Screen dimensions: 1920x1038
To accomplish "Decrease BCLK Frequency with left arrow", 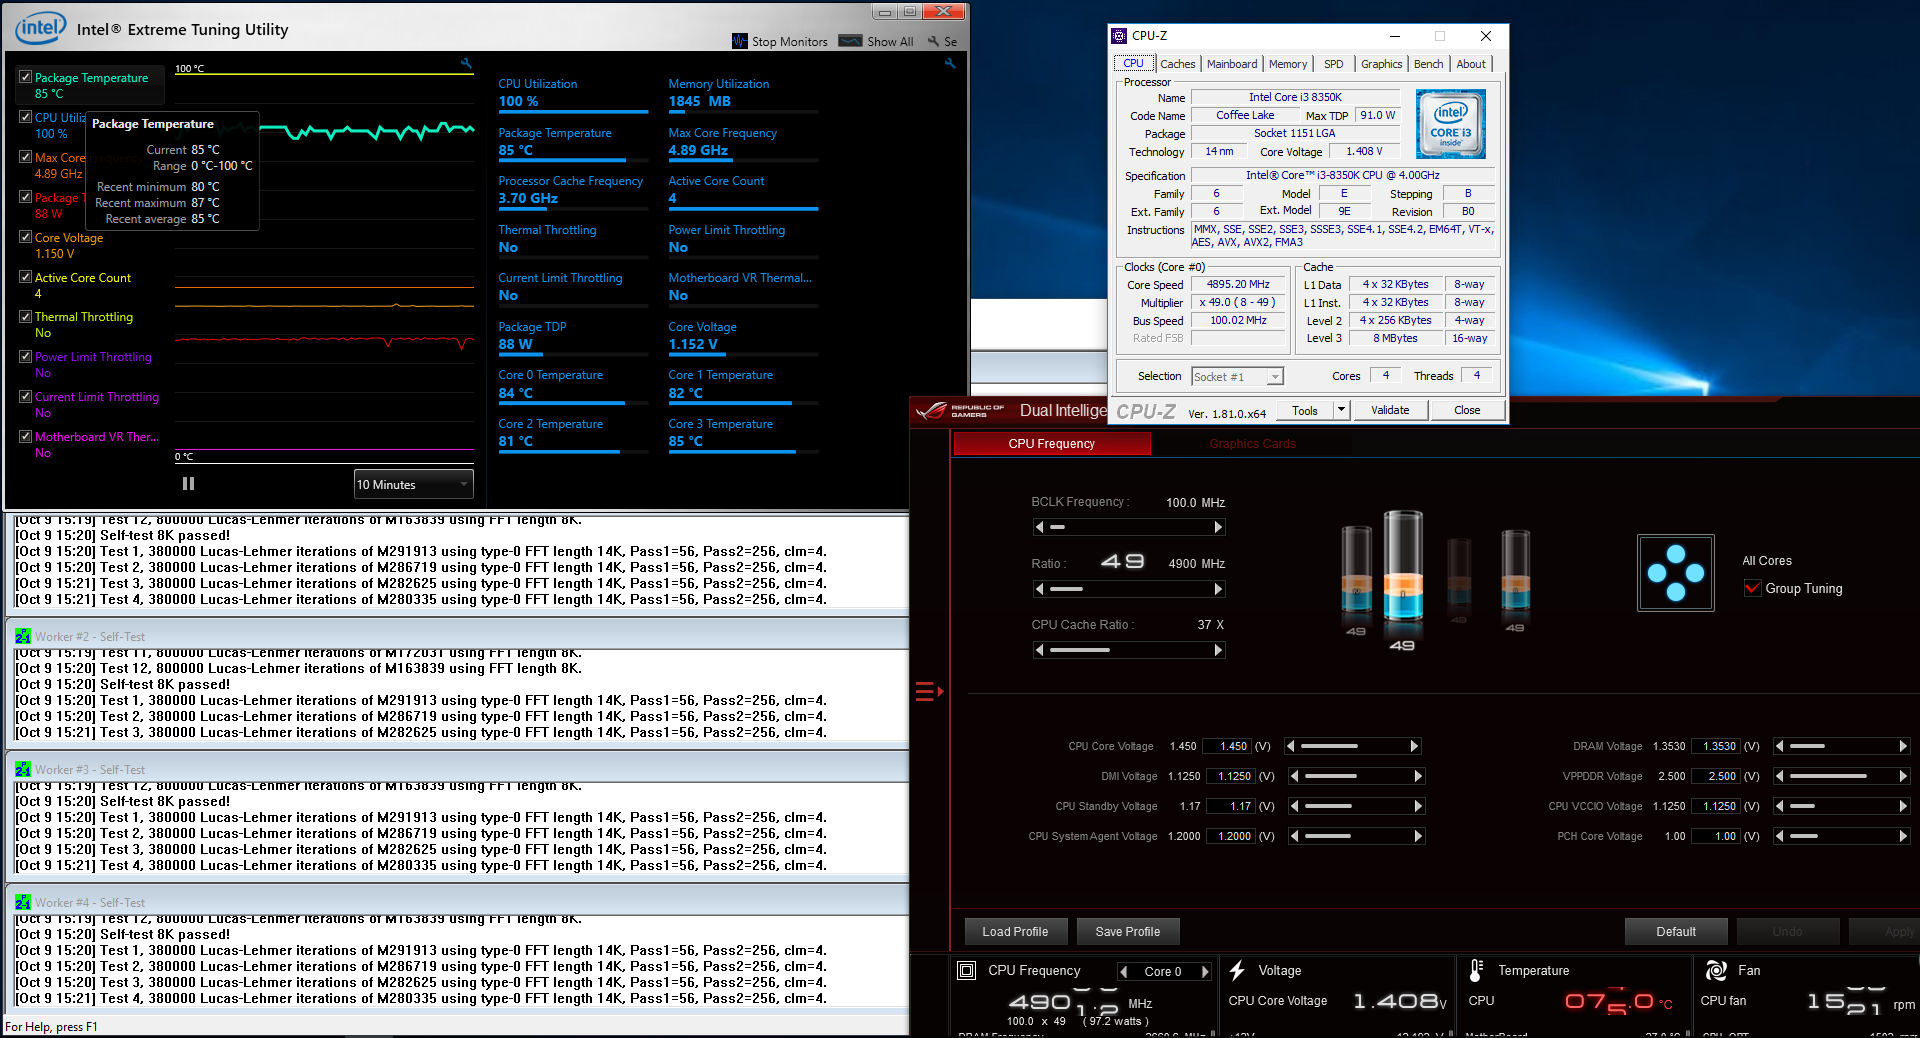I will point(1040,527).
